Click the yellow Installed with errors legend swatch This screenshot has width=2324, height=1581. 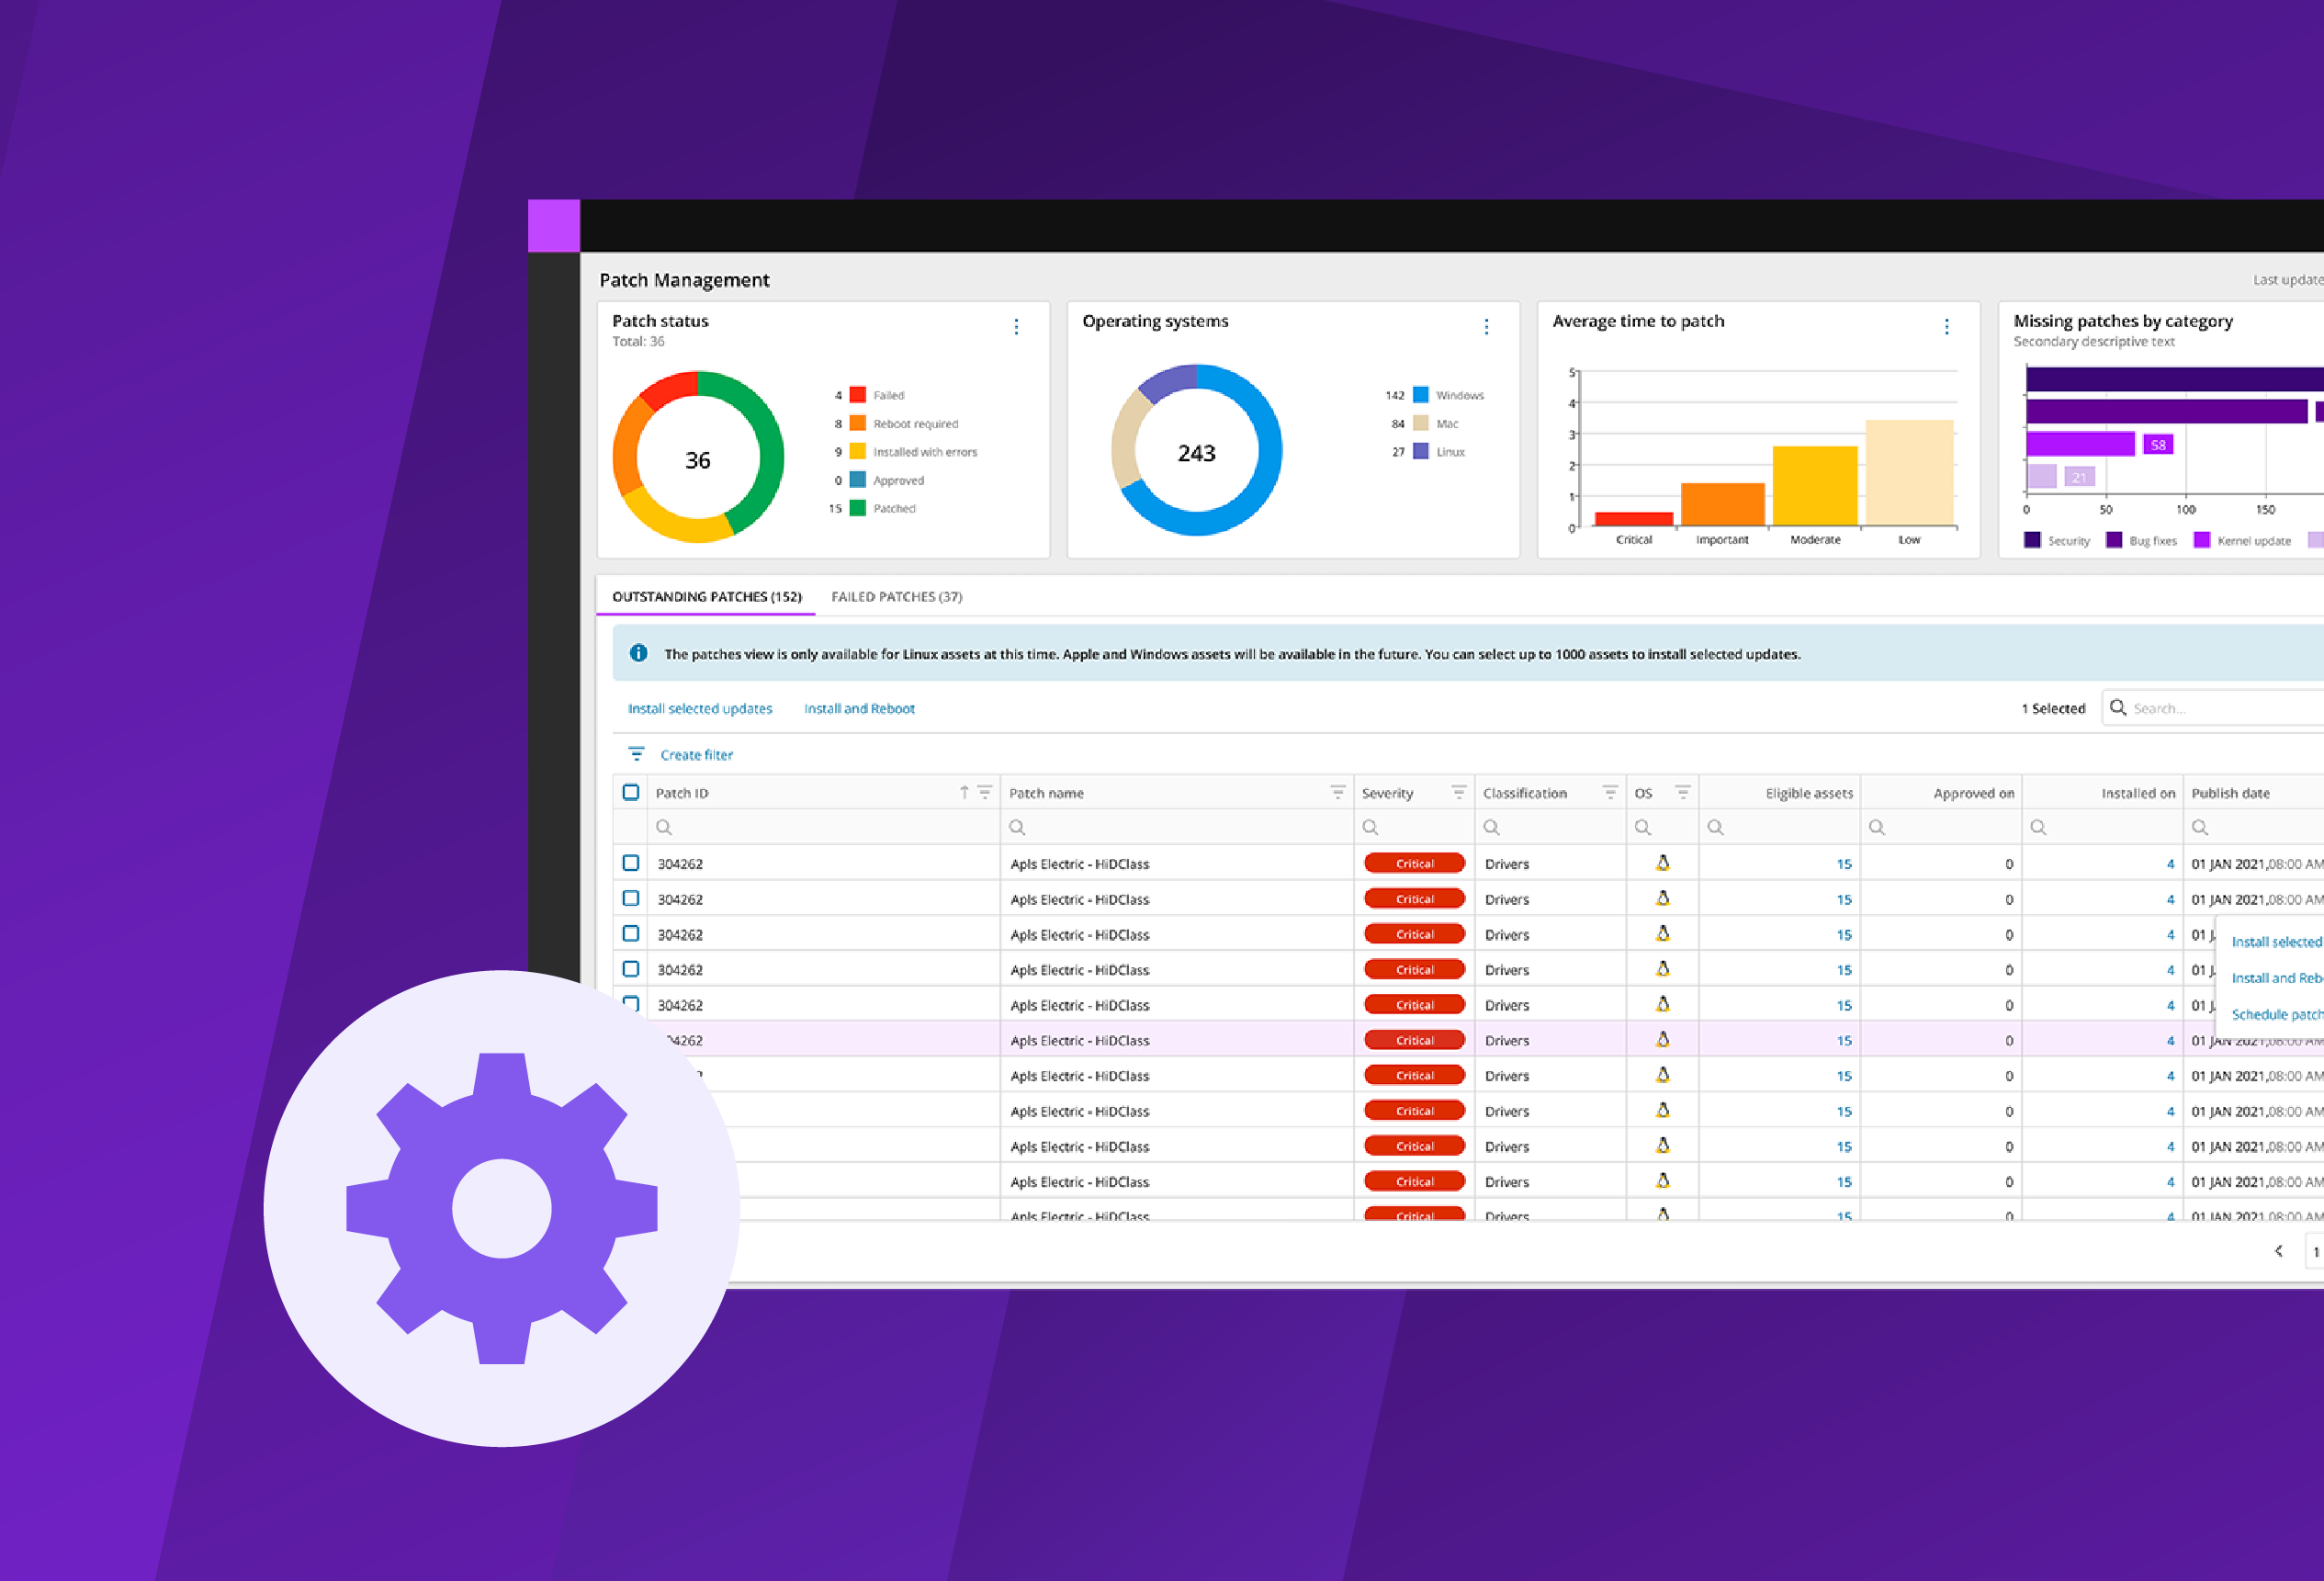(857, 451)
